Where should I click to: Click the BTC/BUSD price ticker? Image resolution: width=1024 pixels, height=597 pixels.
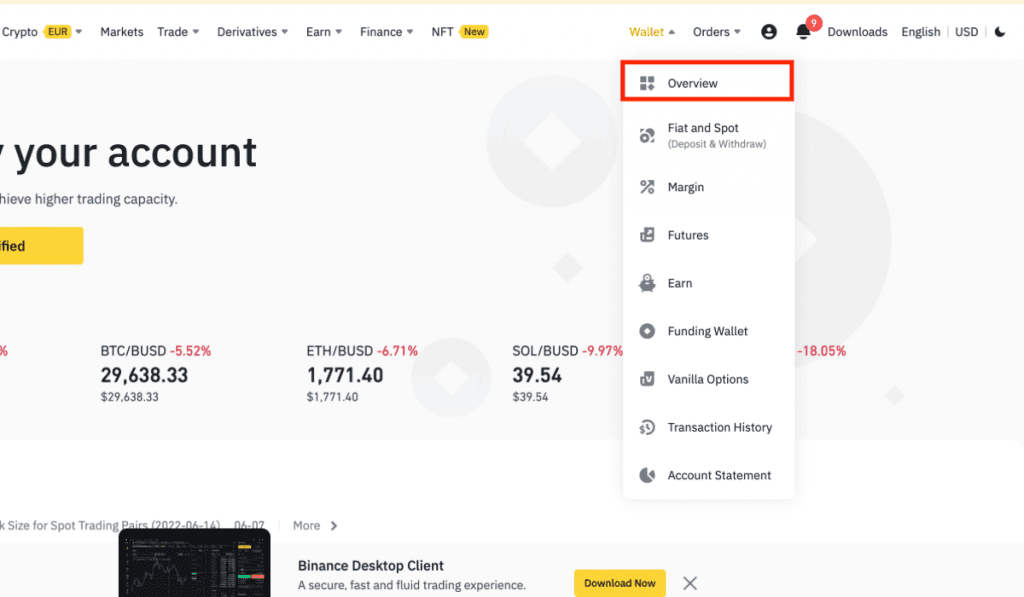click(x=144, y=375)
